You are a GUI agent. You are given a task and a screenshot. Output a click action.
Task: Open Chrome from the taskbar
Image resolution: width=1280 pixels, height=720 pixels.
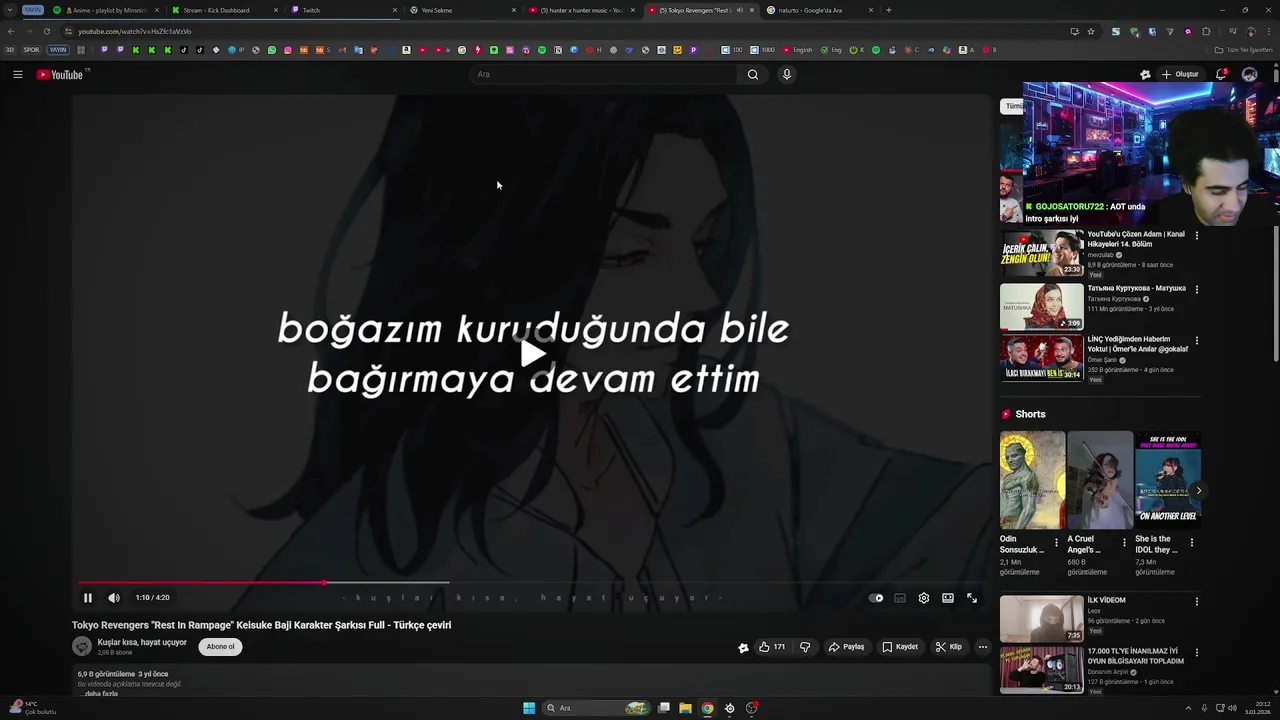[707, 708]
